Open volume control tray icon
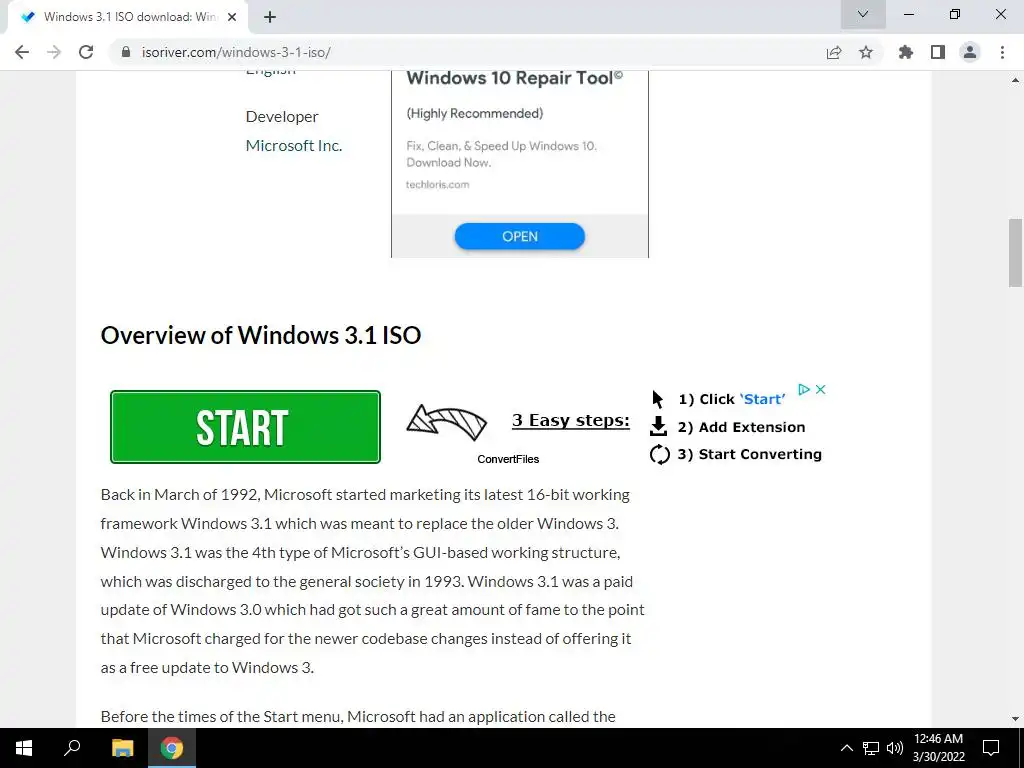 pos(895,748)
